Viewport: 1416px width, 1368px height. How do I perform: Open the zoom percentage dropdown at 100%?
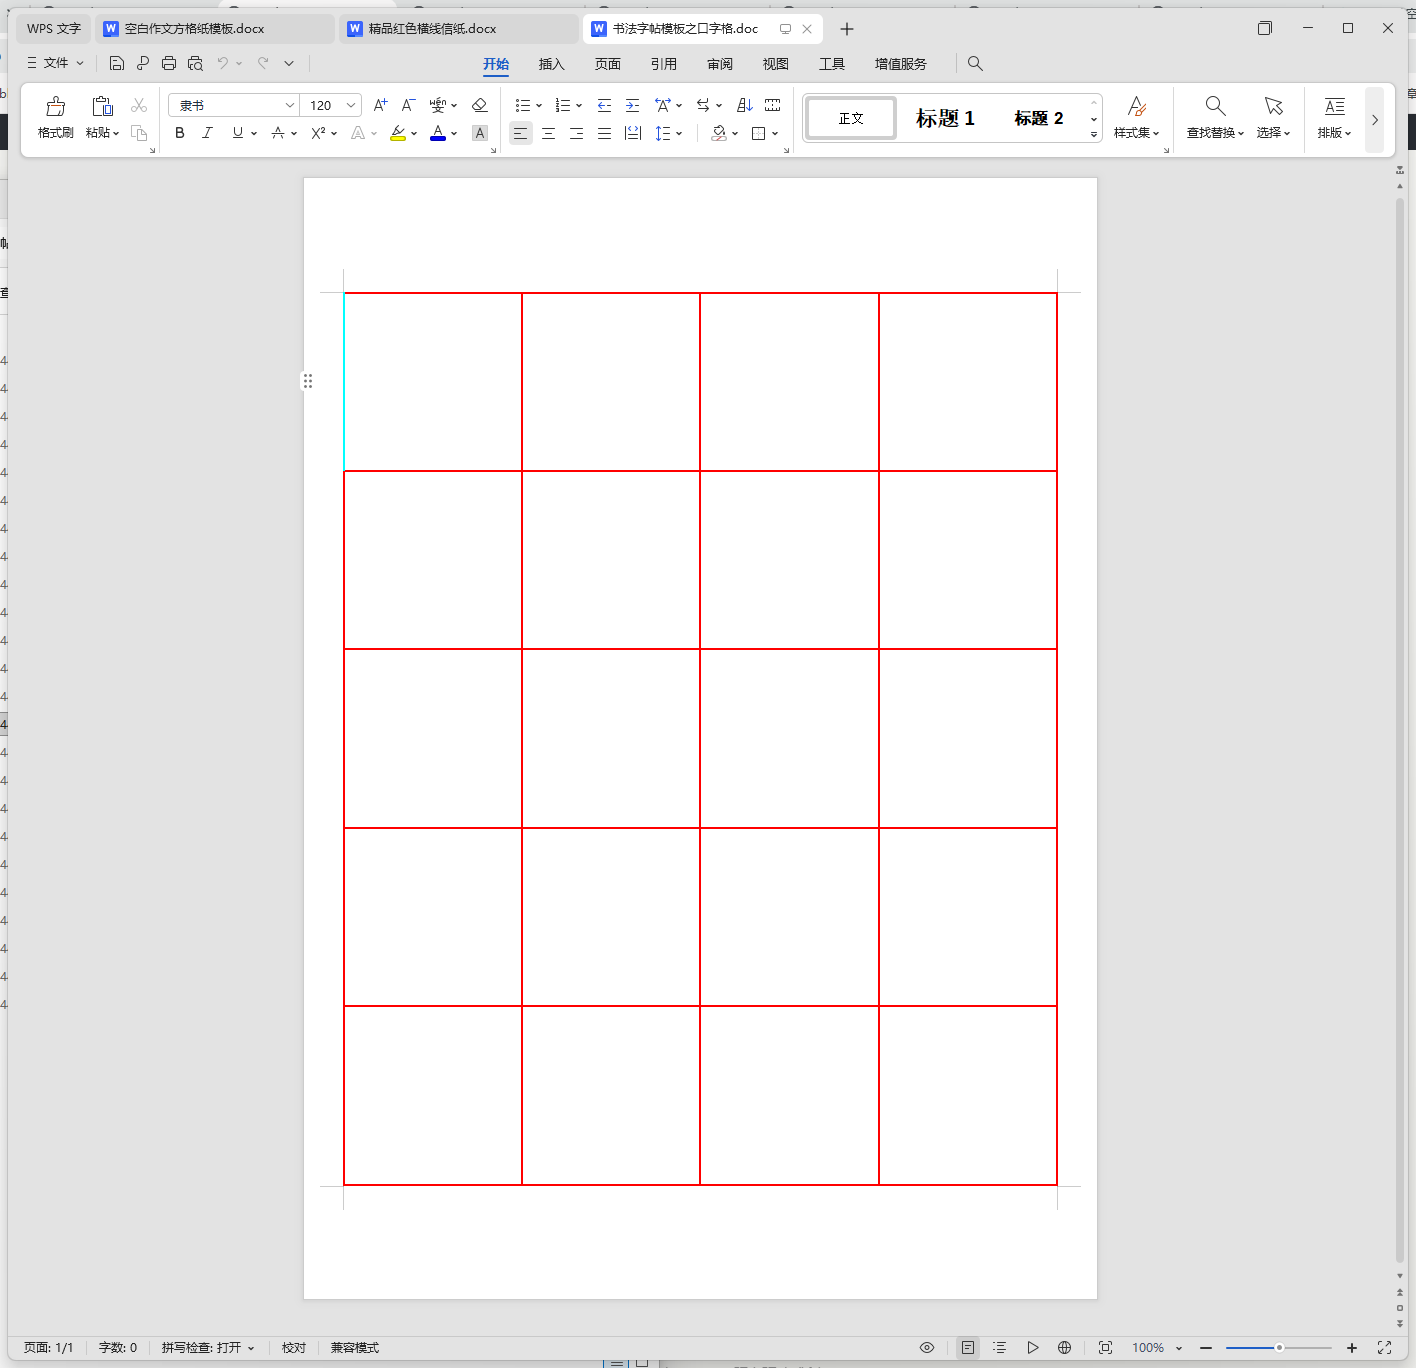tap(1179, 1348)
